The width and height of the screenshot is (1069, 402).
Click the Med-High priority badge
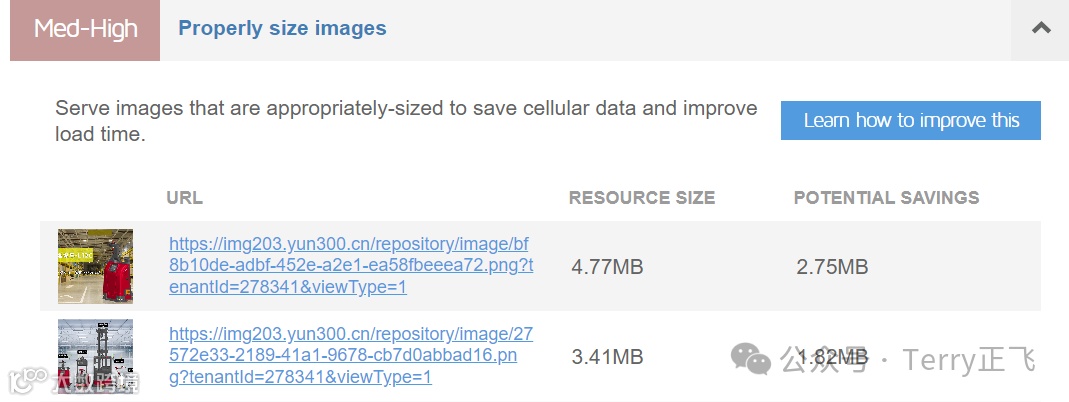click(85, 29)
